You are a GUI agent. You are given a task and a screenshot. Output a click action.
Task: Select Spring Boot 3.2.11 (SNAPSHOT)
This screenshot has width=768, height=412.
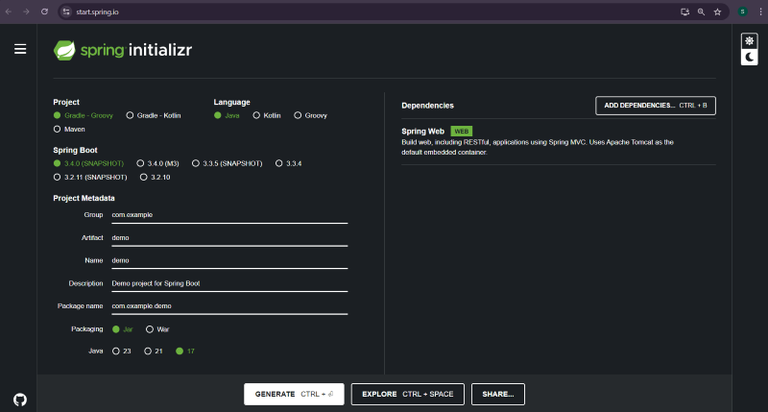pyautogui.click(x=90, y=177)
